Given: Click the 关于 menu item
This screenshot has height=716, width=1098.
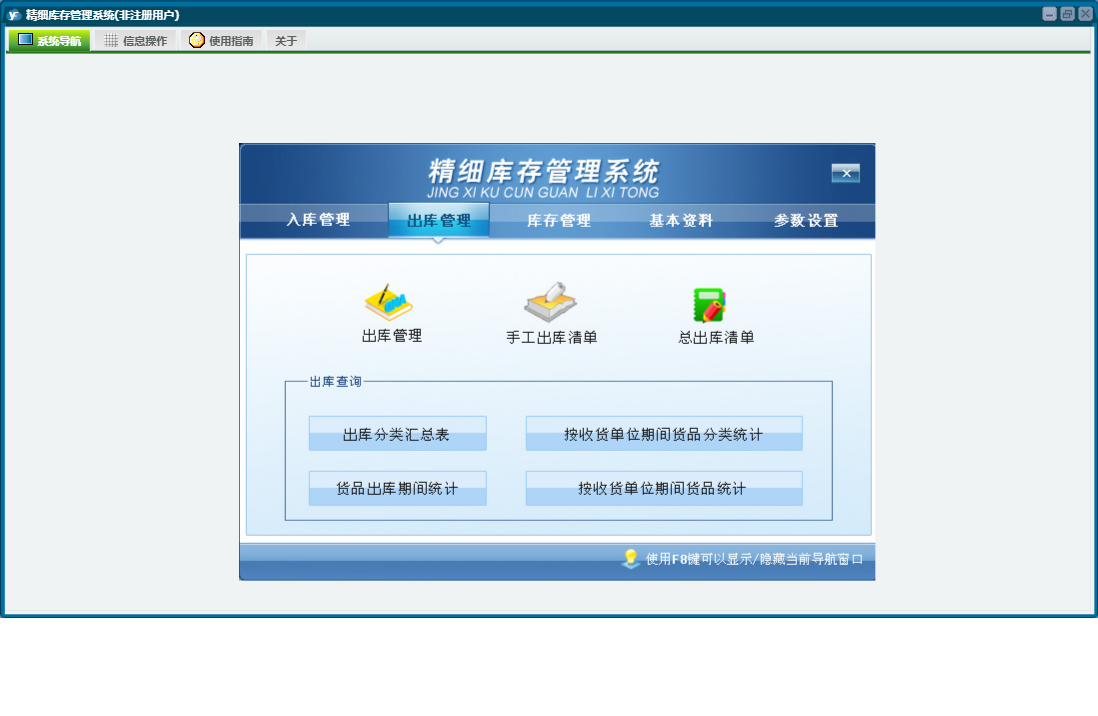Looking at the screenshot, I should click(286, 41).
